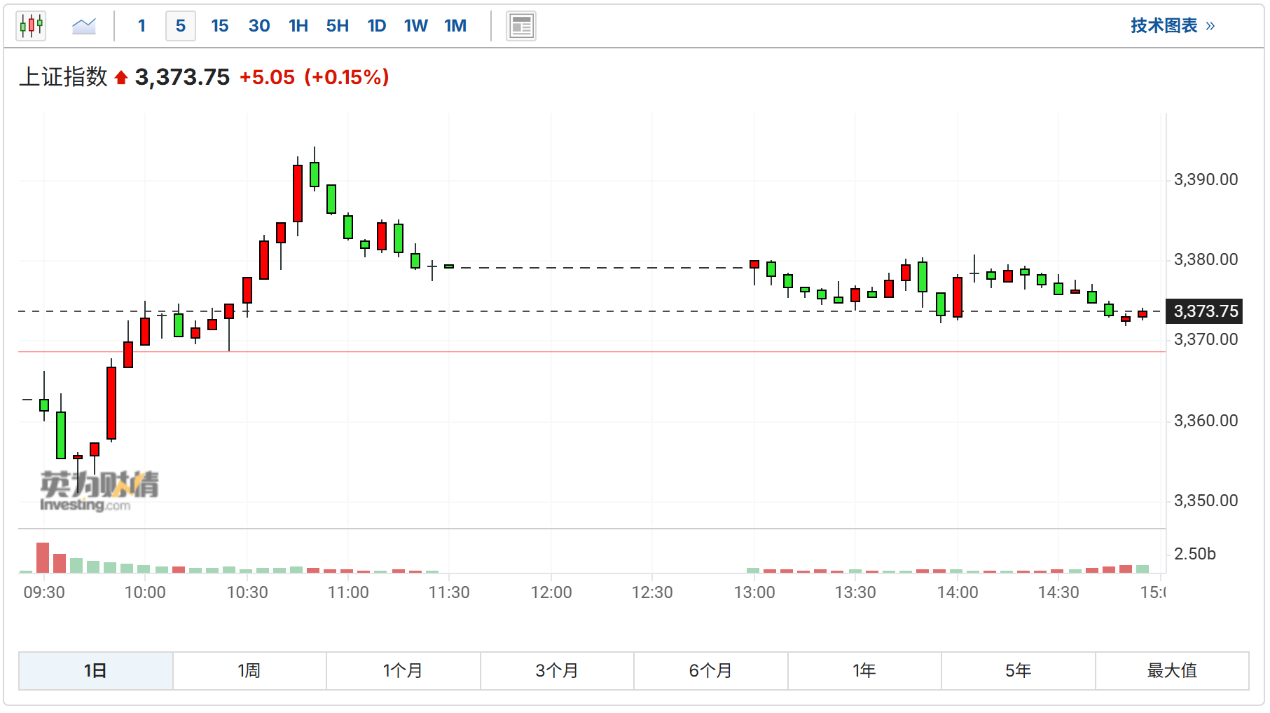Select the 1周 range tab
The height and width of the screenshot is (713, 1270).
[x=250, y=671]
